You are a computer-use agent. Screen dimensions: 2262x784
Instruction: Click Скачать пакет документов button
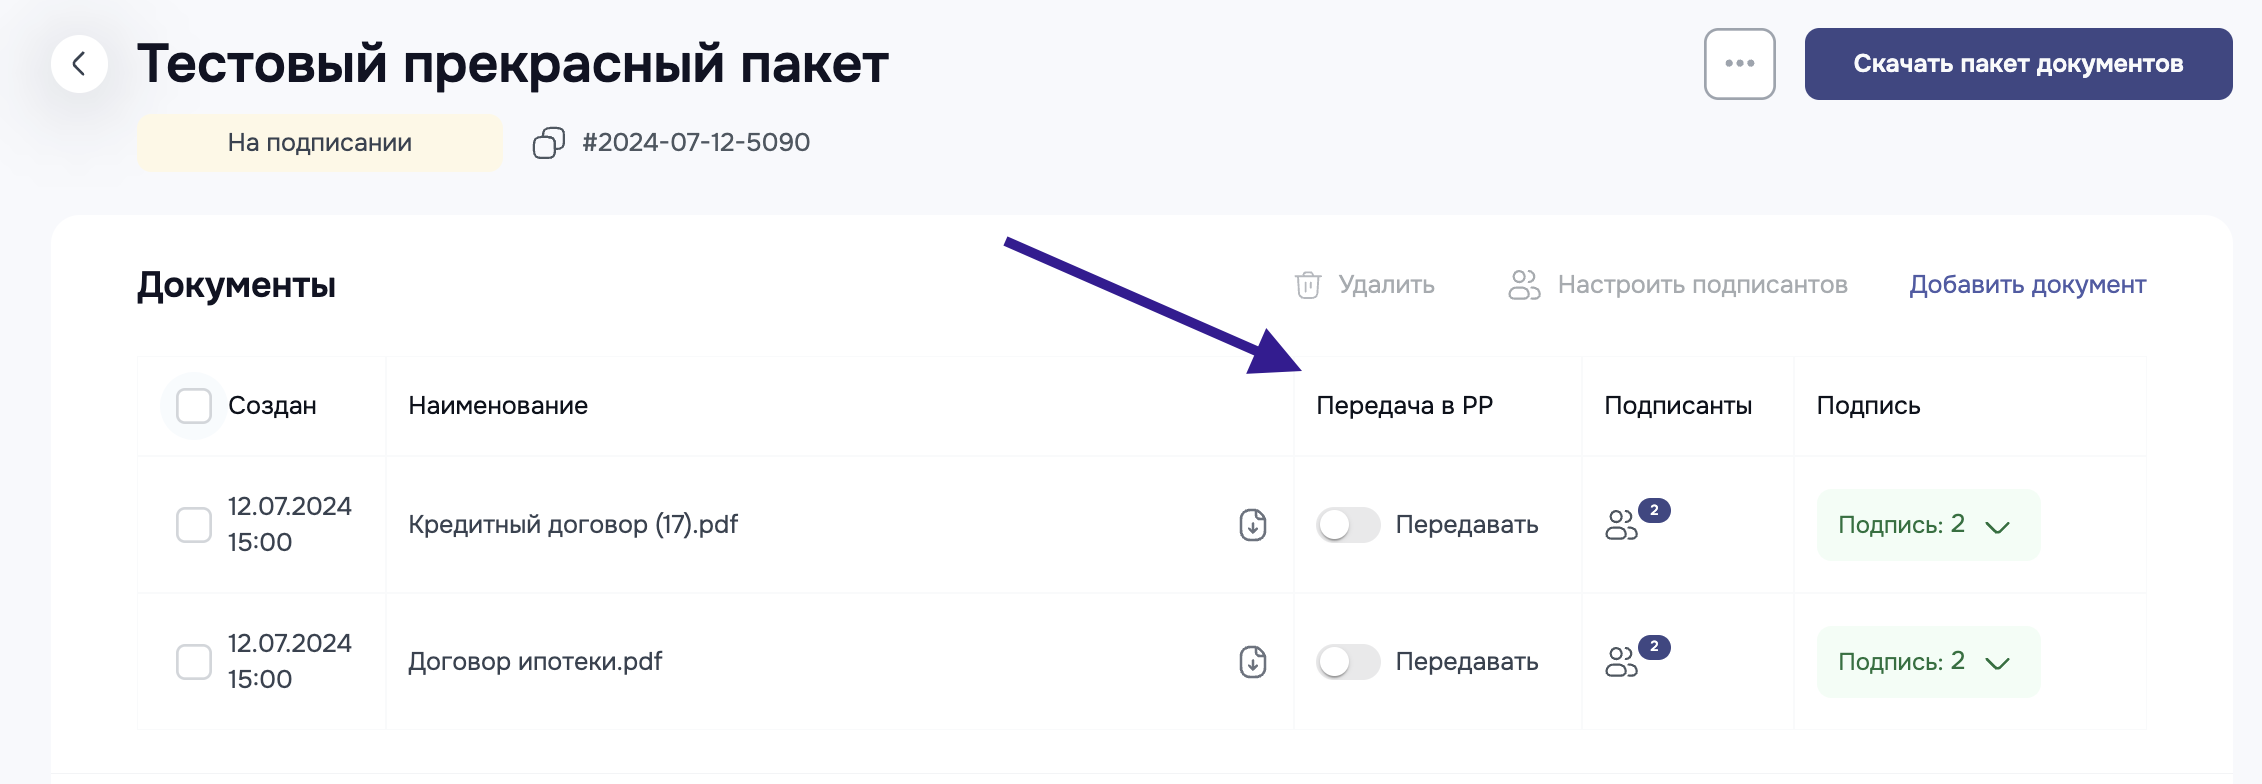click(2017, 64)
